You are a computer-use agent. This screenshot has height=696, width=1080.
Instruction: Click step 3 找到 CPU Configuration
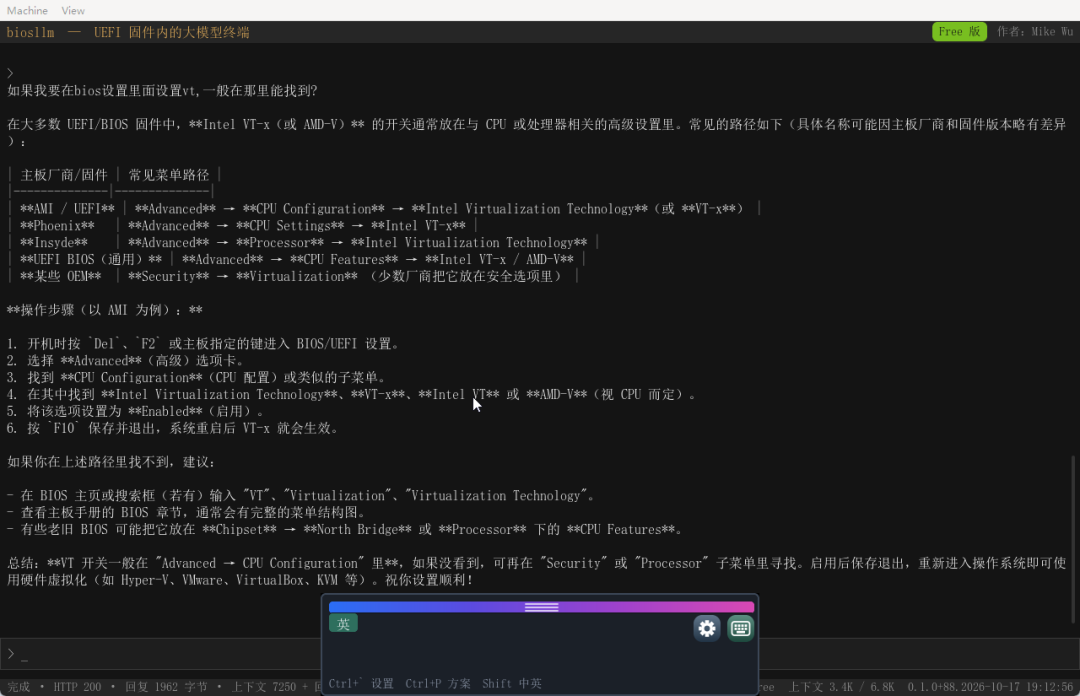pos(196,378)
